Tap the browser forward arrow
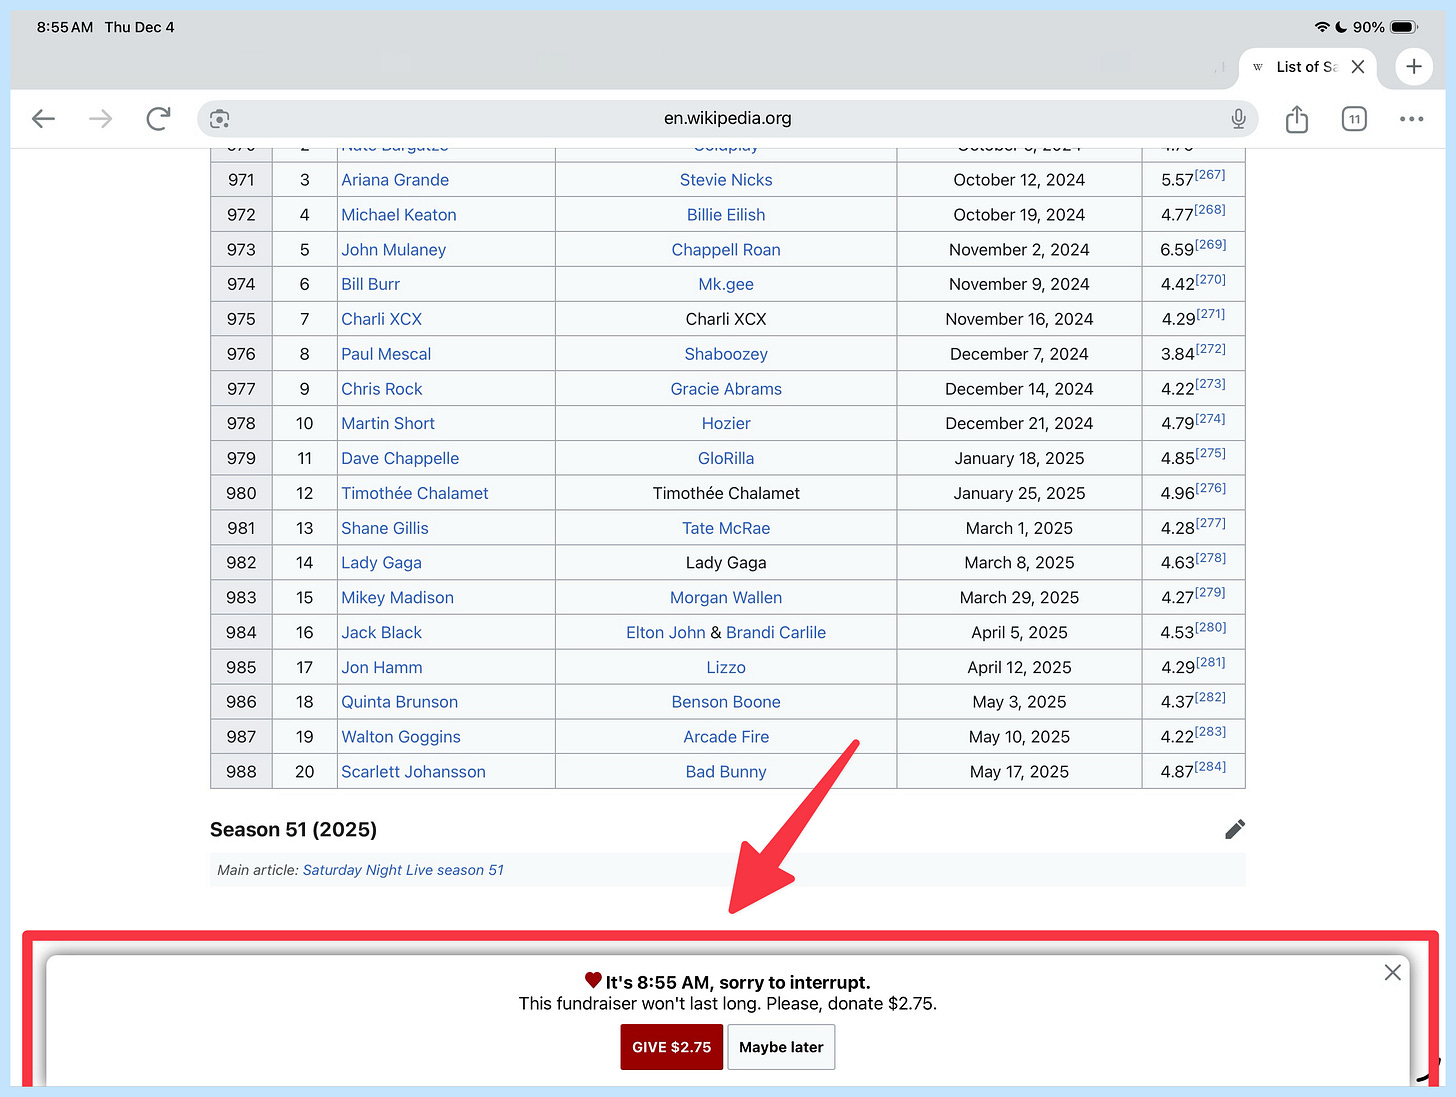The width and height of the screenshot is (1456, 1097). tap(100, 119)
